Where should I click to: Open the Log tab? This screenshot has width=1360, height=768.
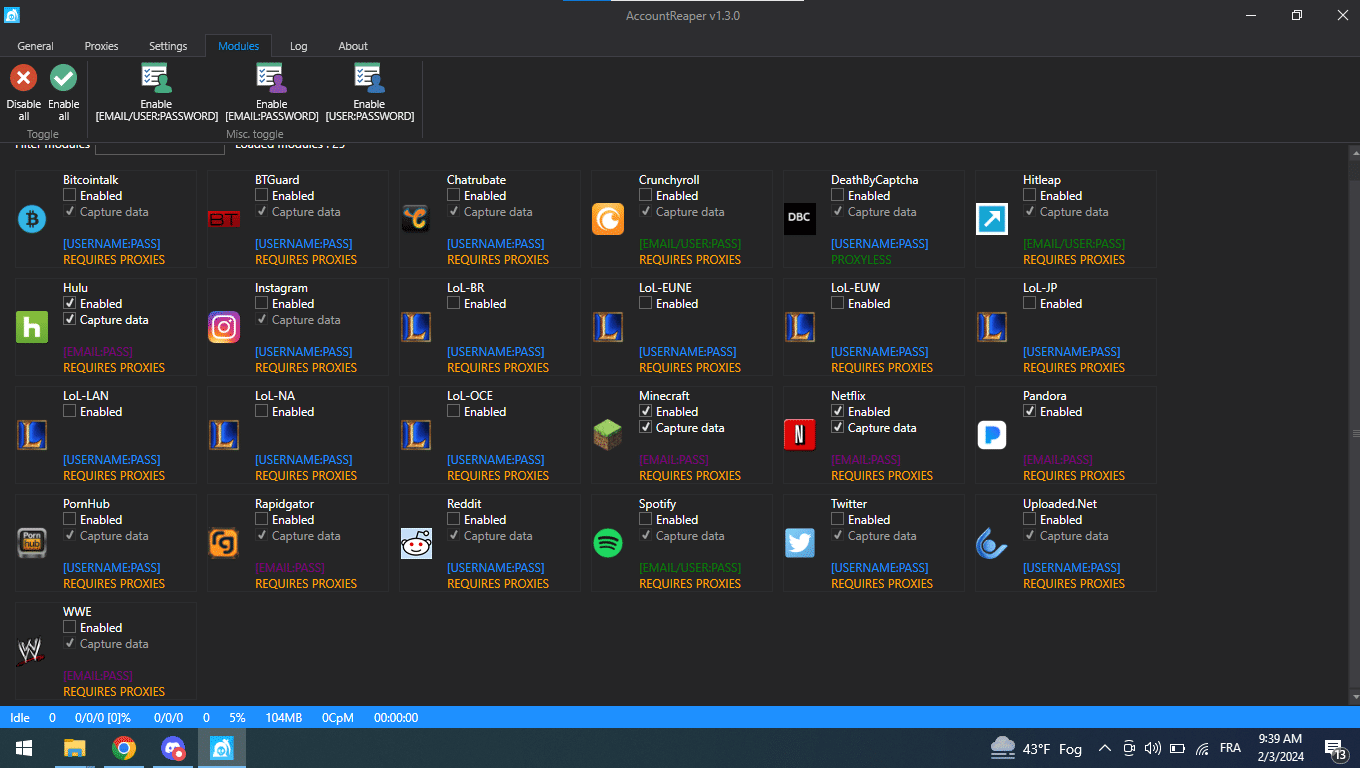click(299, 46)
